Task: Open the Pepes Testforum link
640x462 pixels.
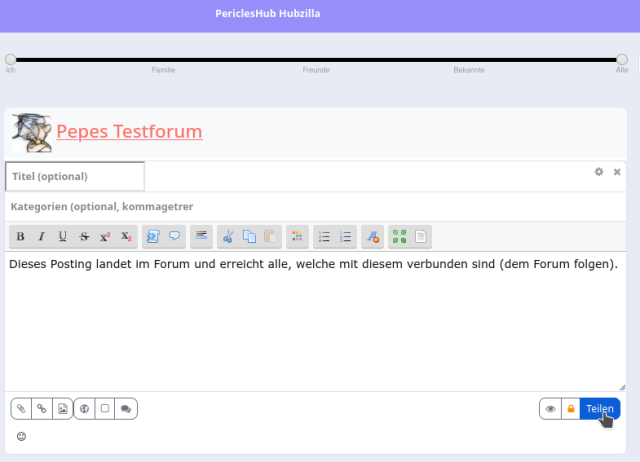Action: tap(129, 132)
